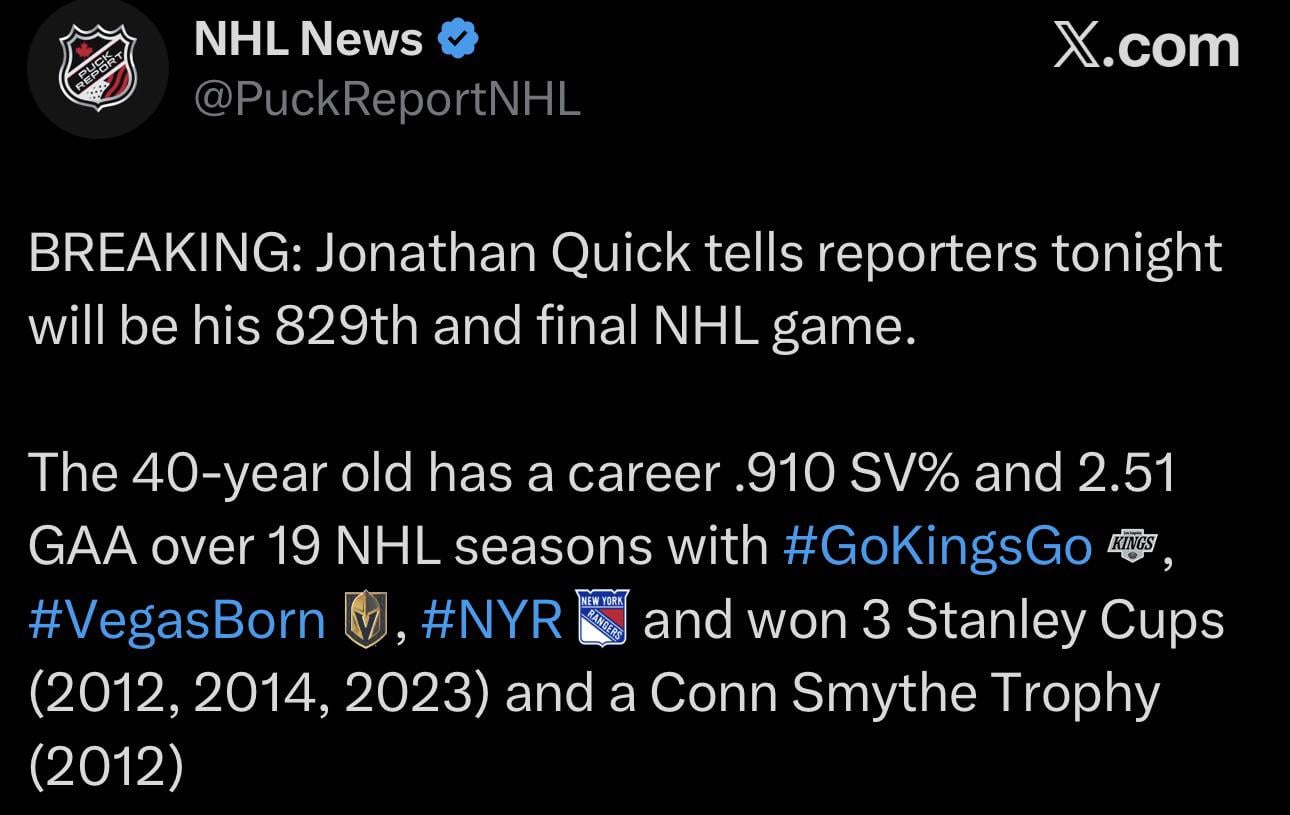Click the blue verified checkmark badge
The height and width of the screenshot is (815, 1290).
(x=460, y=40)
